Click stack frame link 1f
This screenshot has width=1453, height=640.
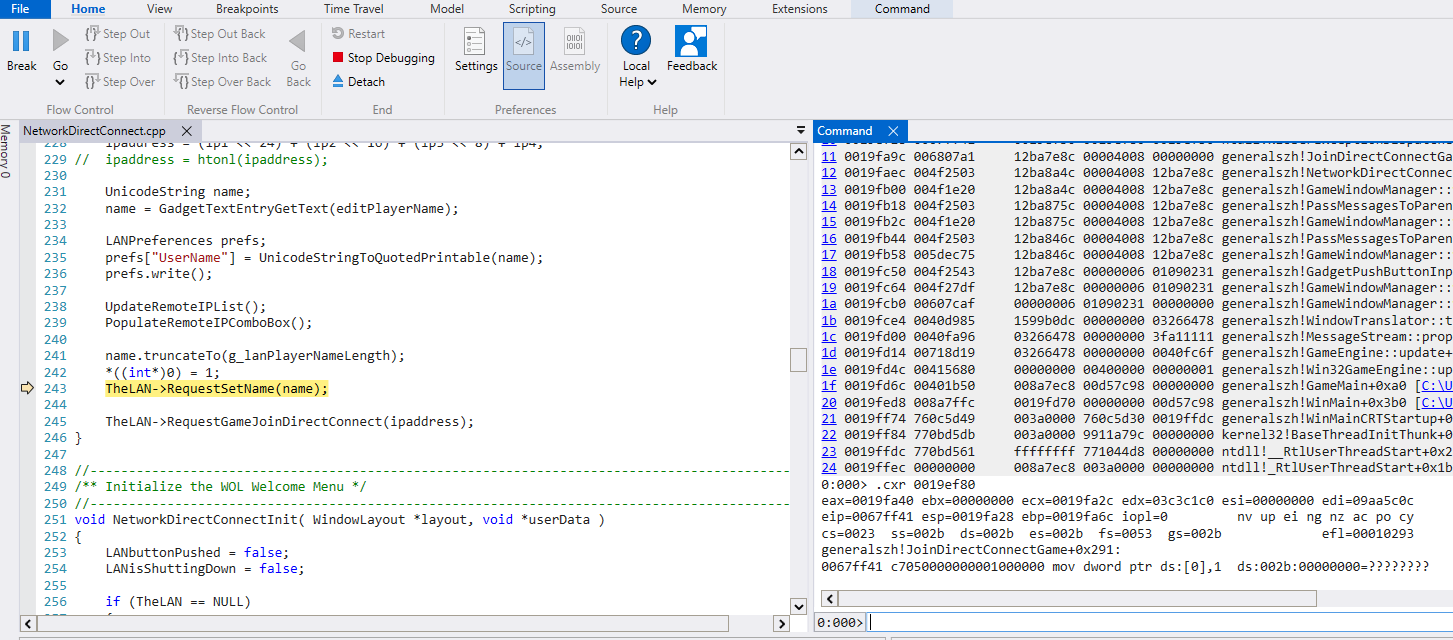click(x=829, y=386)
